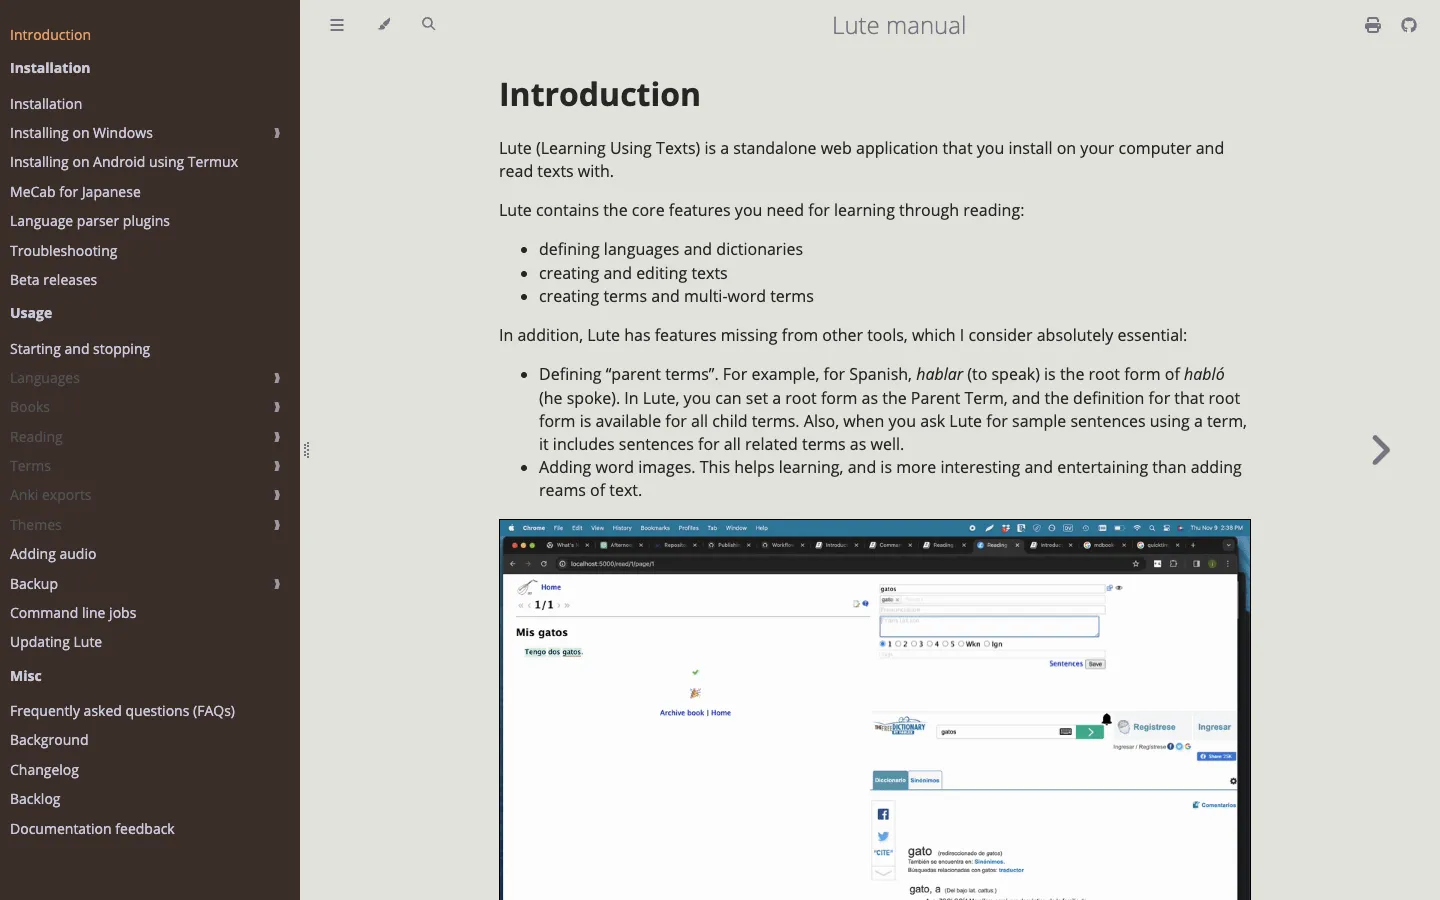Open Frequently asked questions (FAQs)

[x=123, y=711]
